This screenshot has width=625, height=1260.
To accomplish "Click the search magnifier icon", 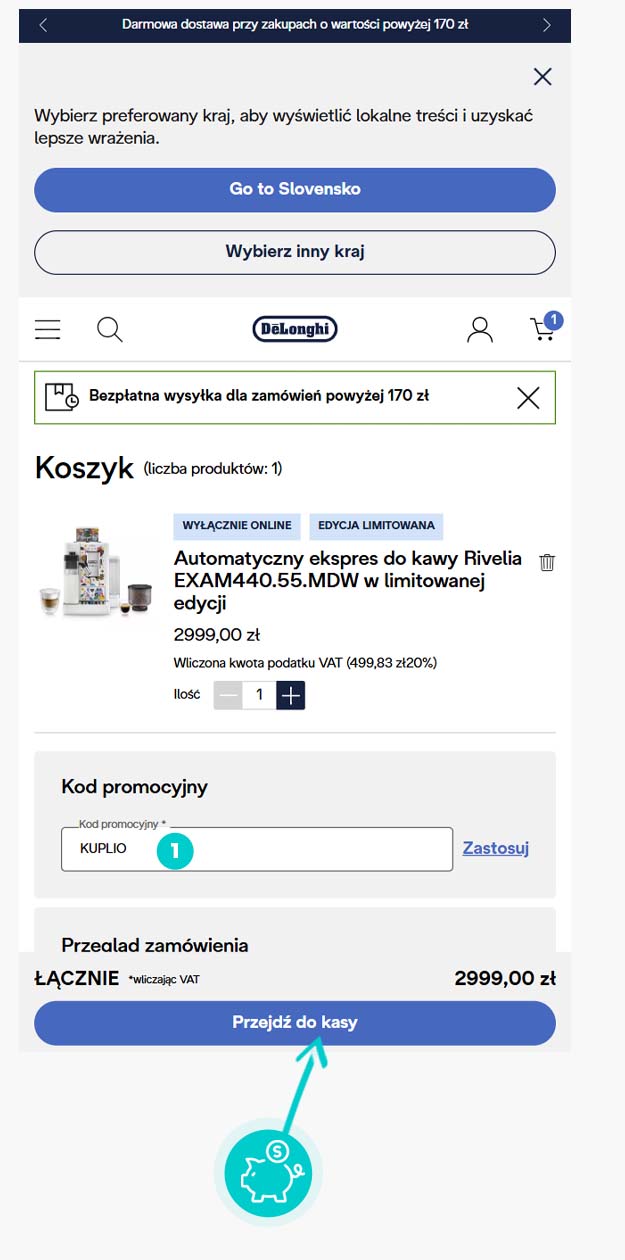I will 110,329.
